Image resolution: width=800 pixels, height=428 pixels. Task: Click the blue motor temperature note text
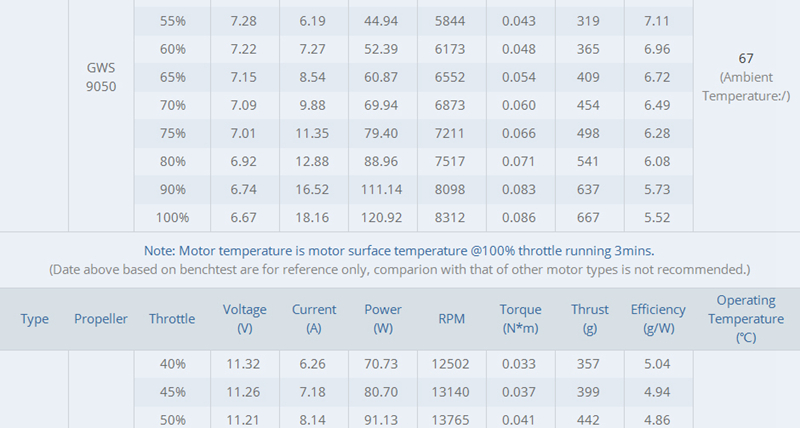point(399,250)
